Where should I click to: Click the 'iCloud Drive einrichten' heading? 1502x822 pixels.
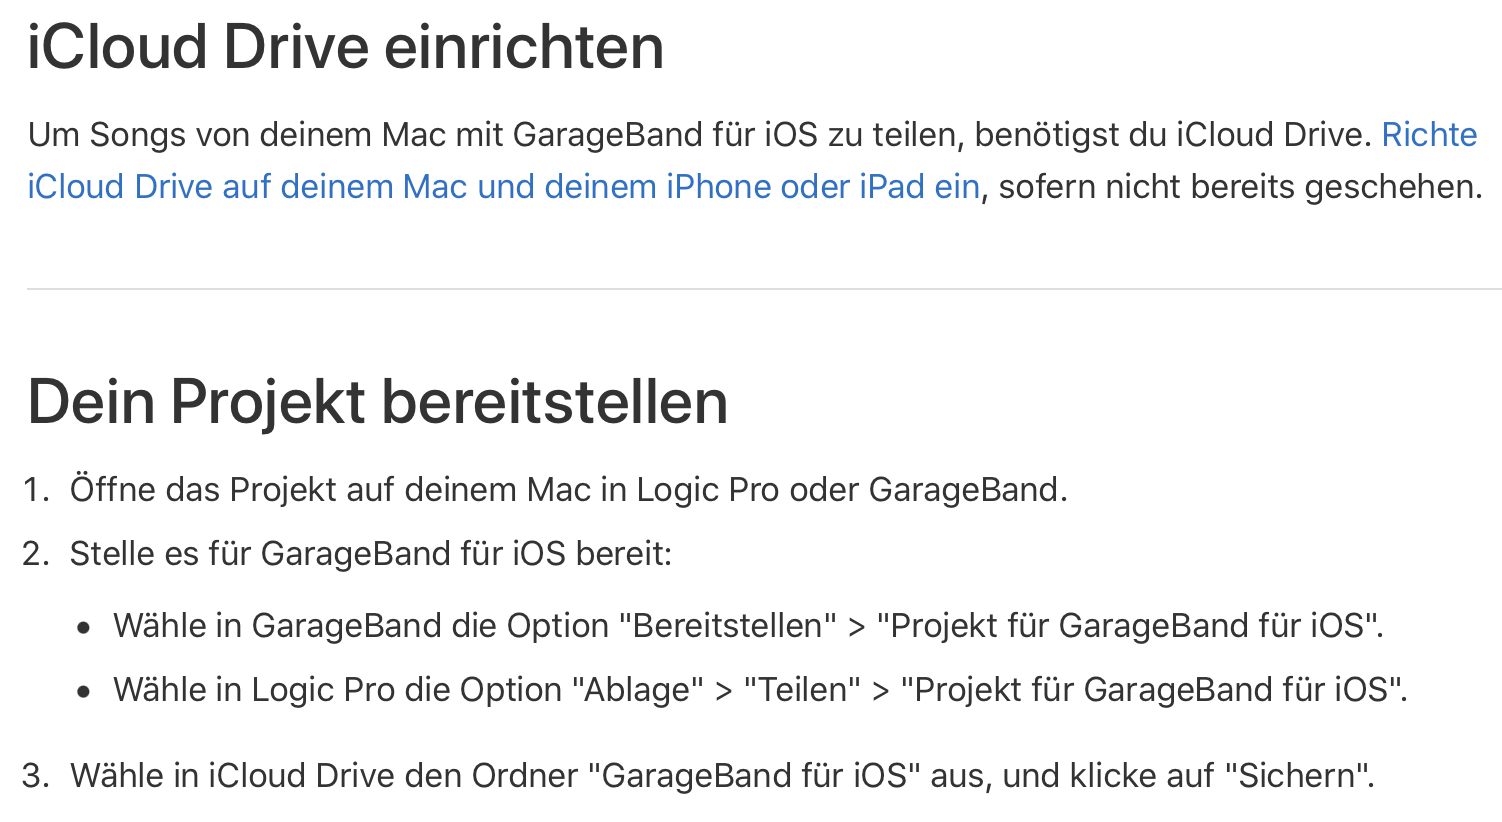(x=345, y=47)
